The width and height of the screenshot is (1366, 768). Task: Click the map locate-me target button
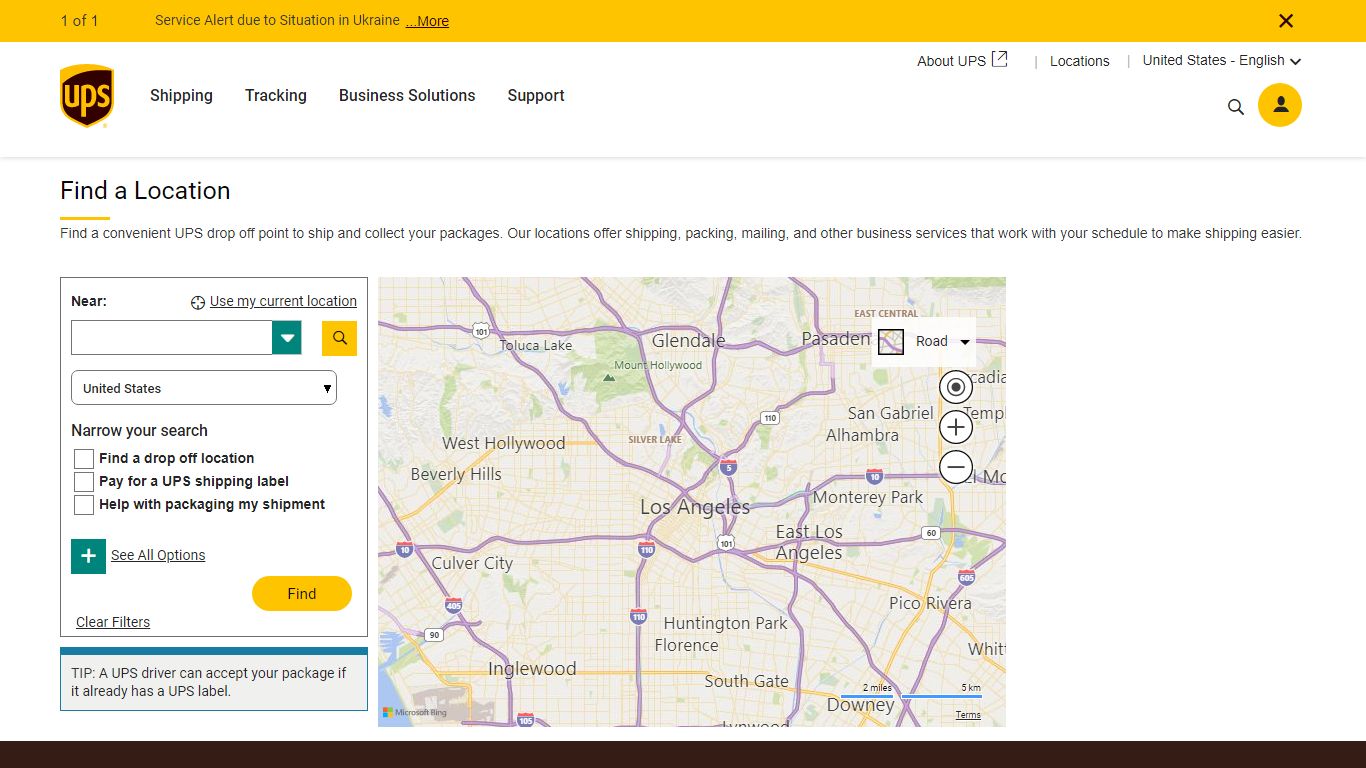click(956, 387)
